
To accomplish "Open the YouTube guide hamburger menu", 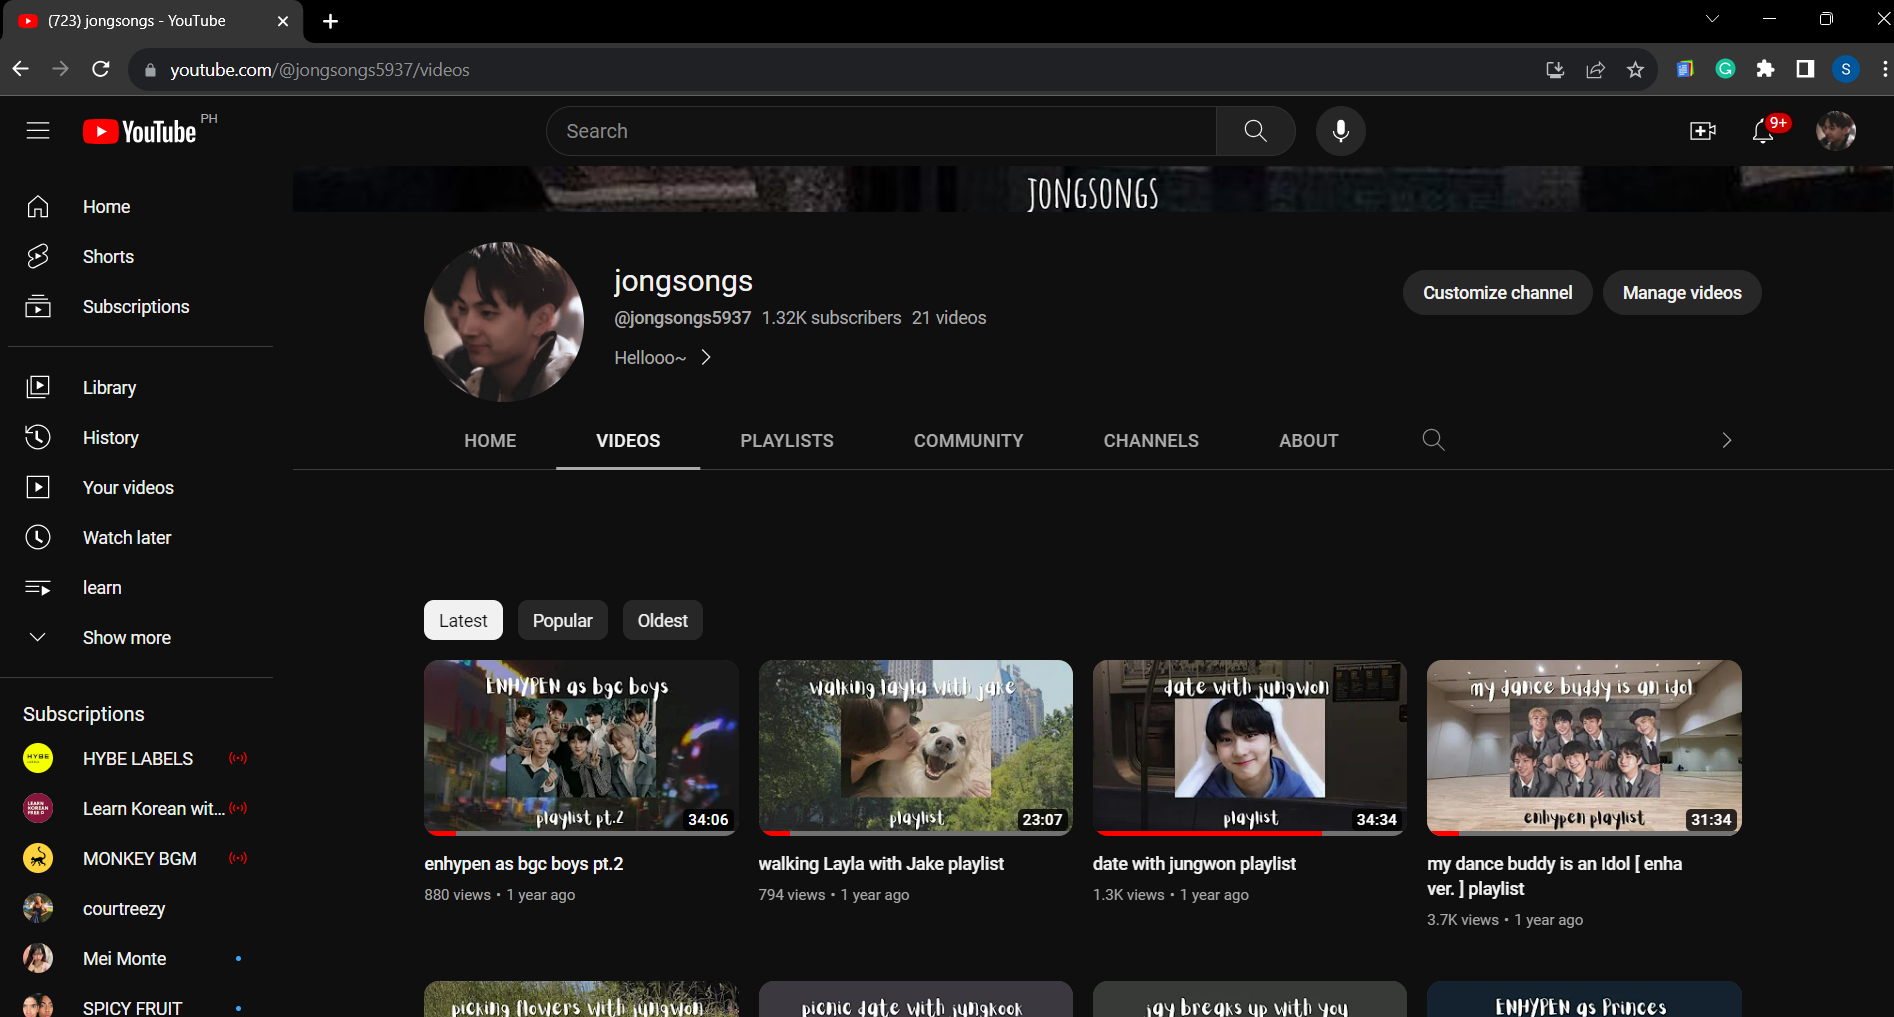I will click(x=38, y=131).
